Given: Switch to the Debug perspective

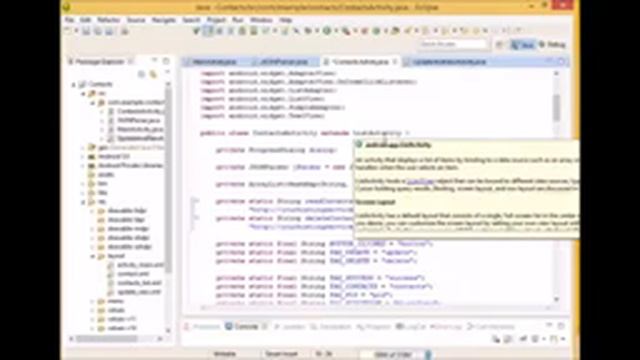Looking at the screenshot, I should [552, 45].
